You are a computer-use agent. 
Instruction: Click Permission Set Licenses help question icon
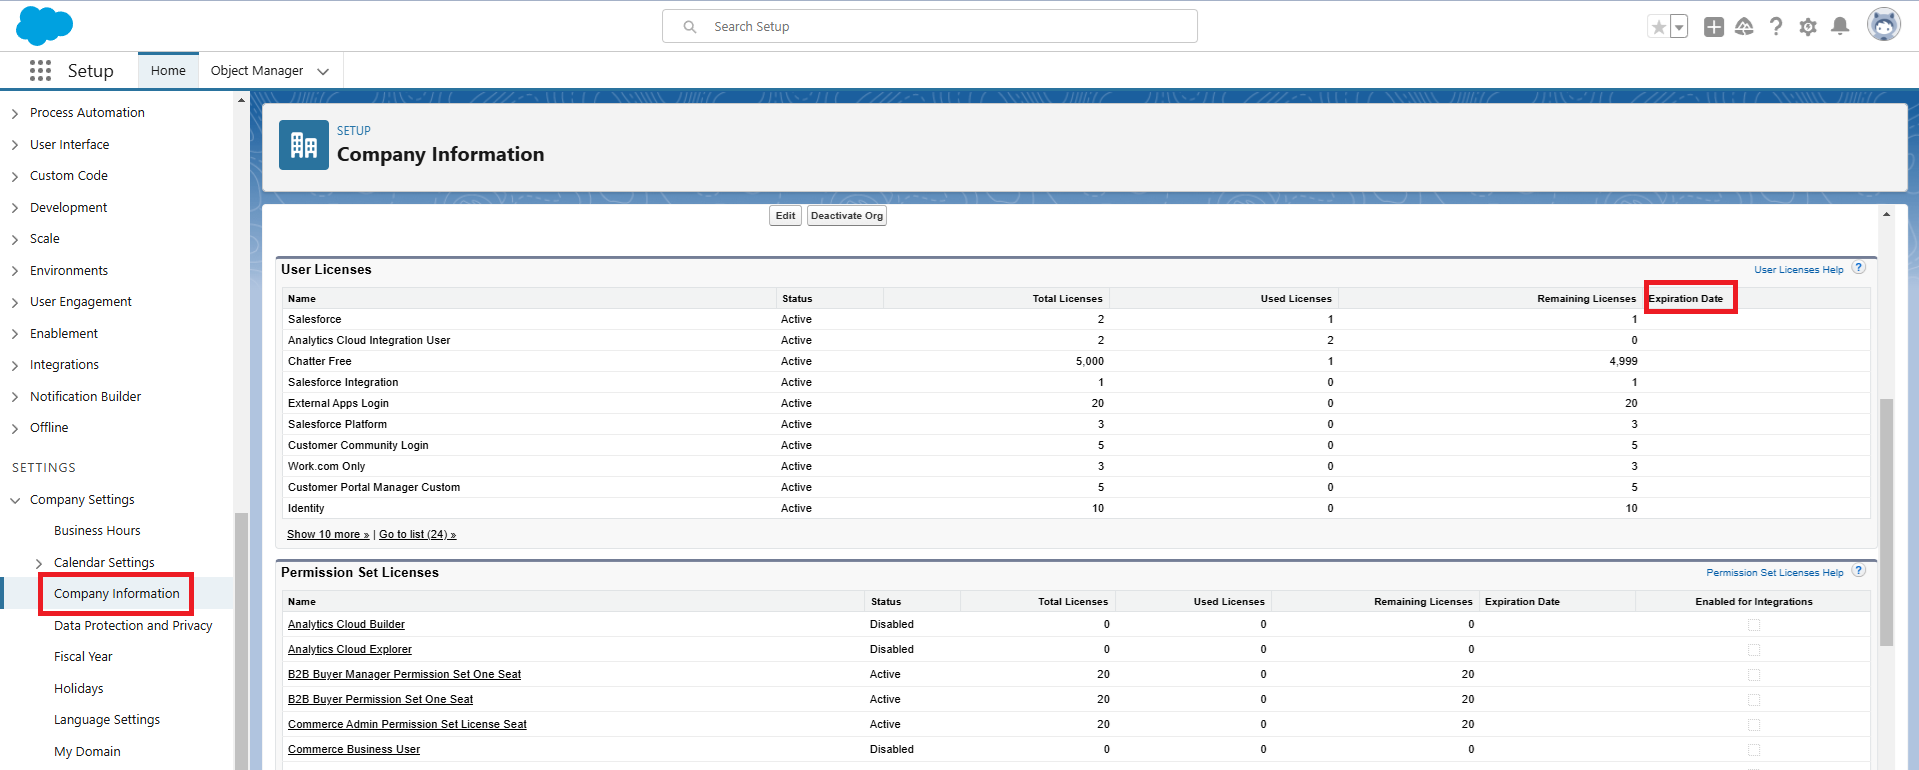pos(1858,571)
